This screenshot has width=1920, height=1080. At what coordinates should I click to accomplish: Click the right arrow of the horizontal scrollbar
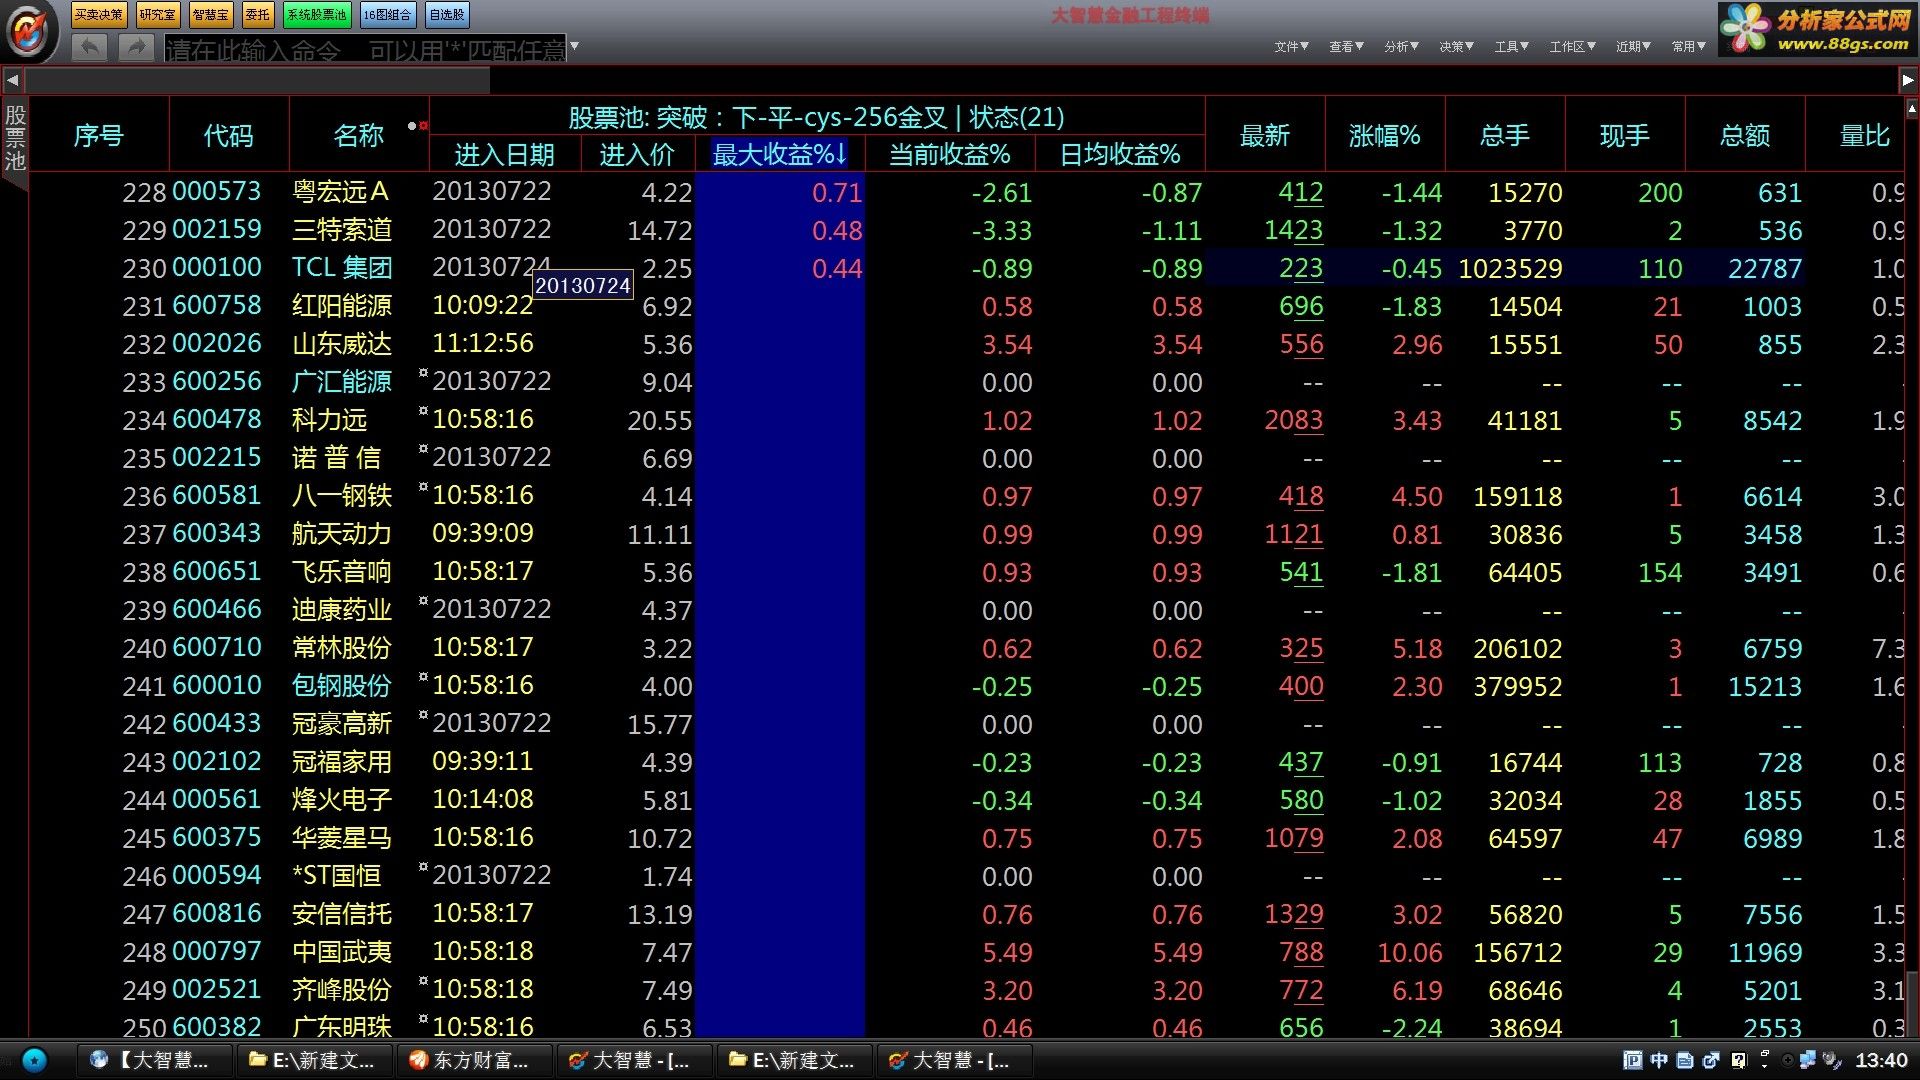[x=1908, y=80]
